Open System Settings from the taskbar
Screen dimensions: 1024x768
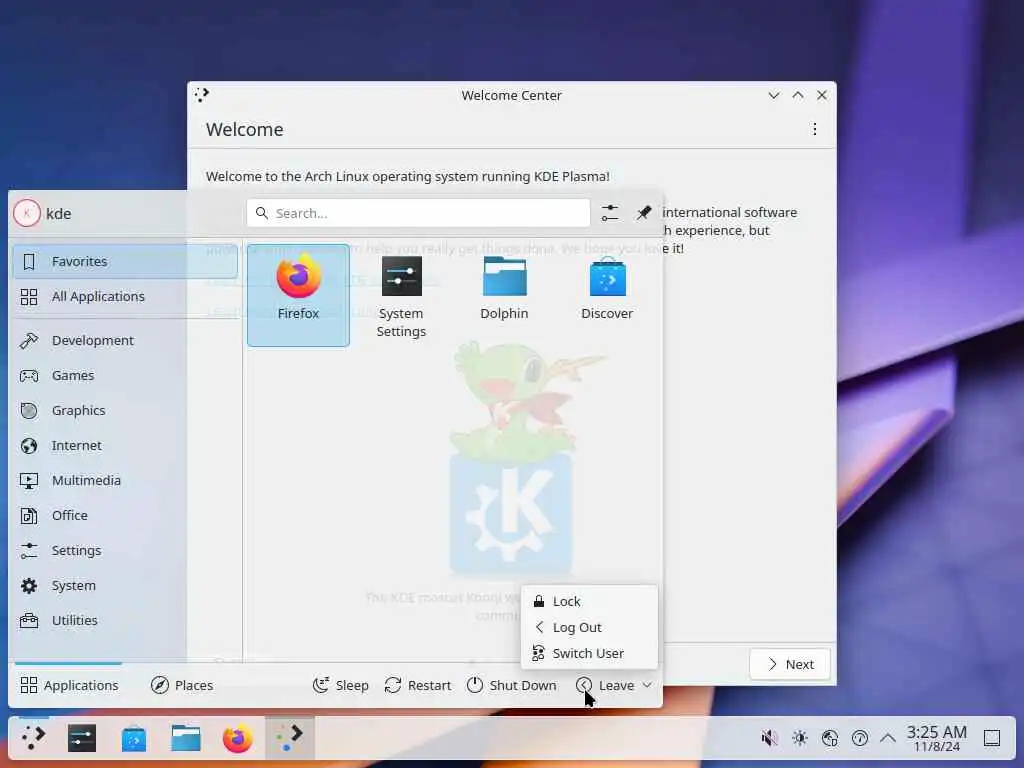click(82, 738)
